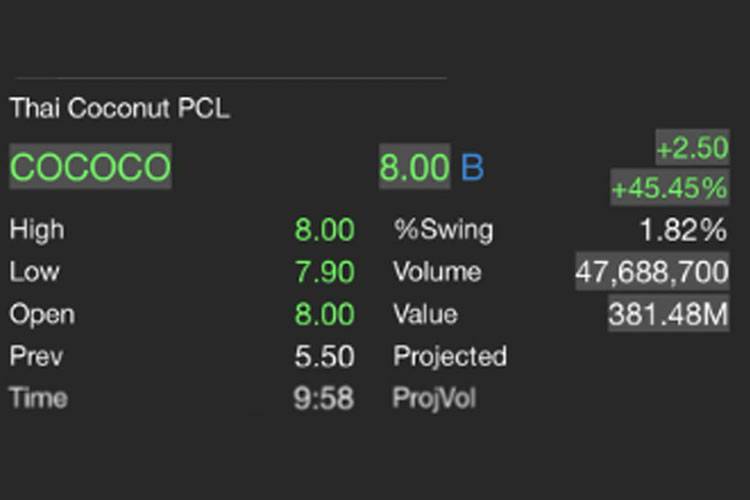Viewport: 750px width, 500px height.
Task: Click the last price 8.00 beside B
Action: [x=414, y=168]
